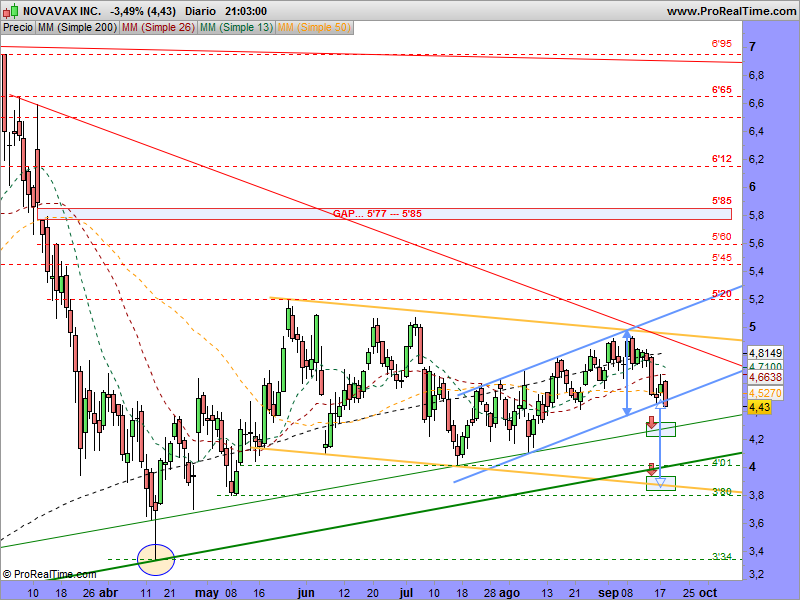Viewport: 800px width, 600px height.
Task: Click the 6,8 value on the price scale
Action: coord(757,76)
